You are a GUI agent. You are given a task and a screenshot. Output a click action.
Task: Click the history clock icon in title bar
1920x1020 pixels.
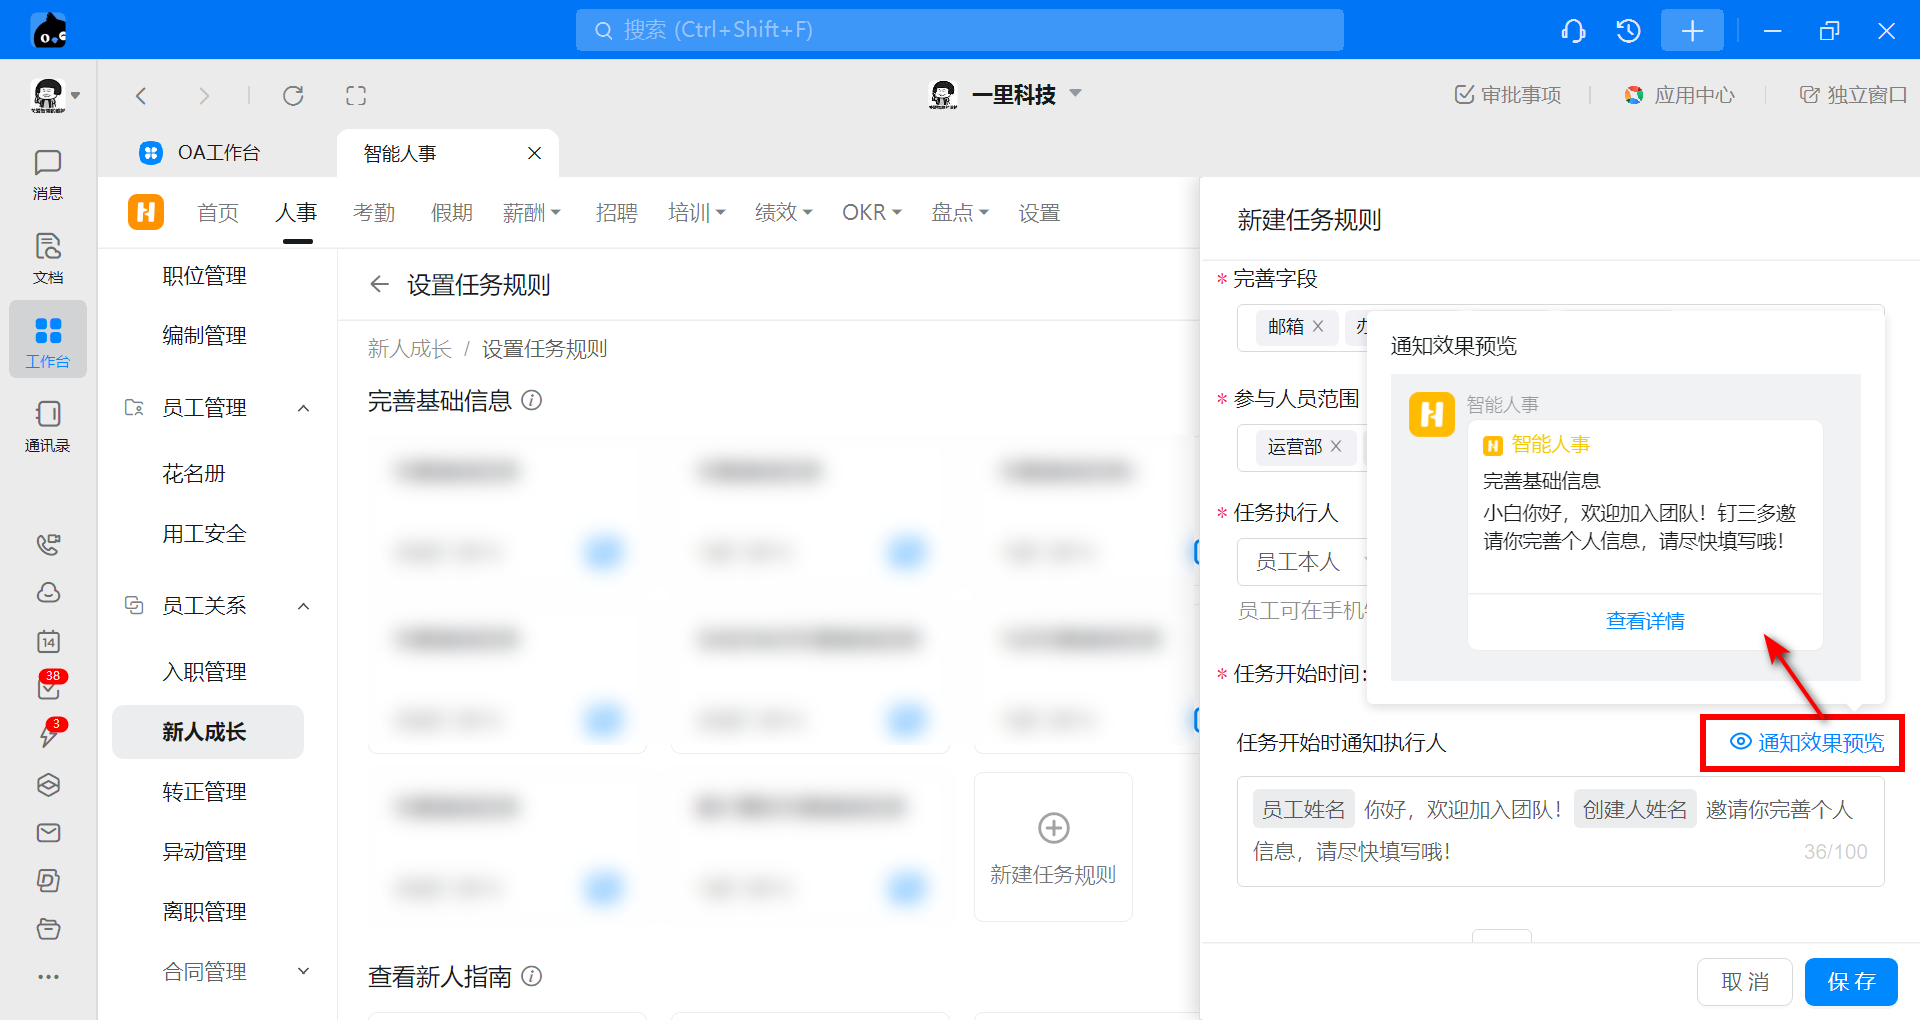click(x=1628, y=31)
